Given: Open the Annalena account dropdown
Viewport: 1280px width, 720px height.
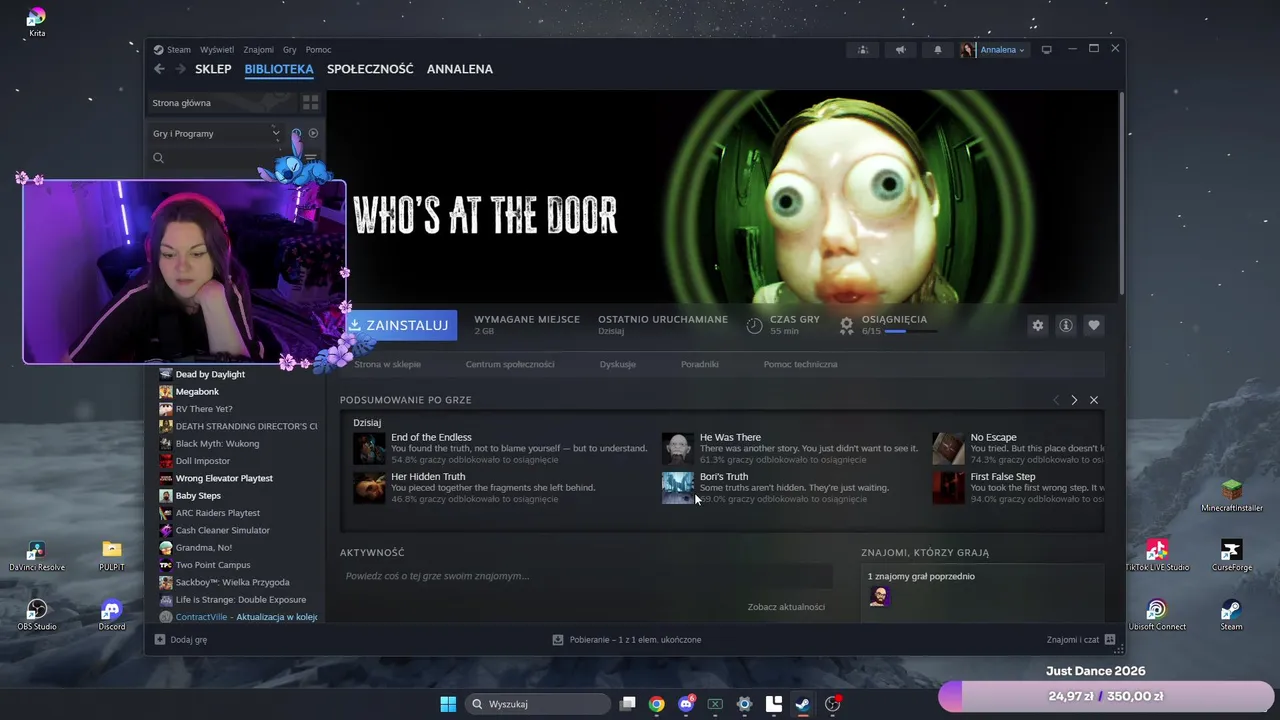Looking at the screenshot, I should tap(993, 50).
